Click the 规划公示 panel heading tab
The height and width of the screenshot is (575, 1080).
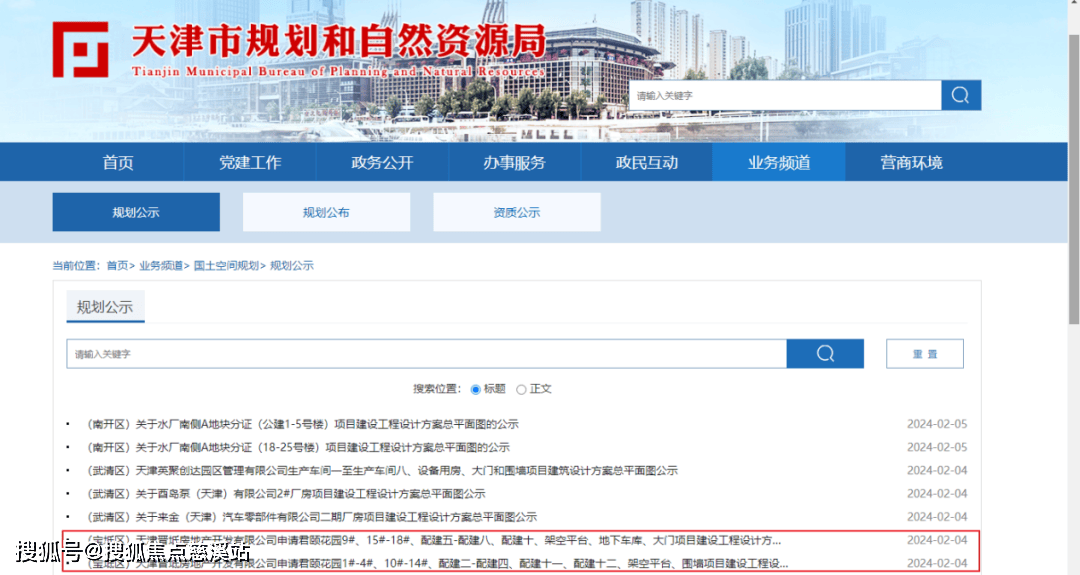point(105,307)
